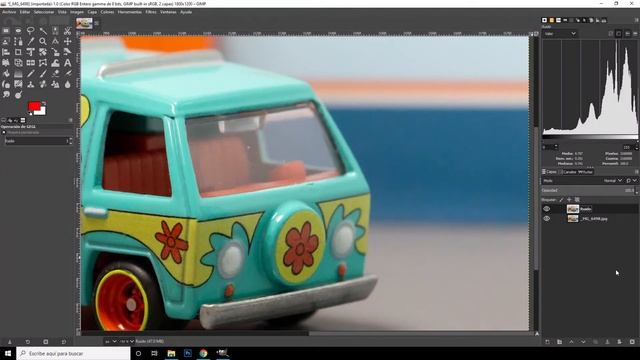Select the Rectangle Select tool
Viewport: 640px width, 360px height.
point(6,31)
